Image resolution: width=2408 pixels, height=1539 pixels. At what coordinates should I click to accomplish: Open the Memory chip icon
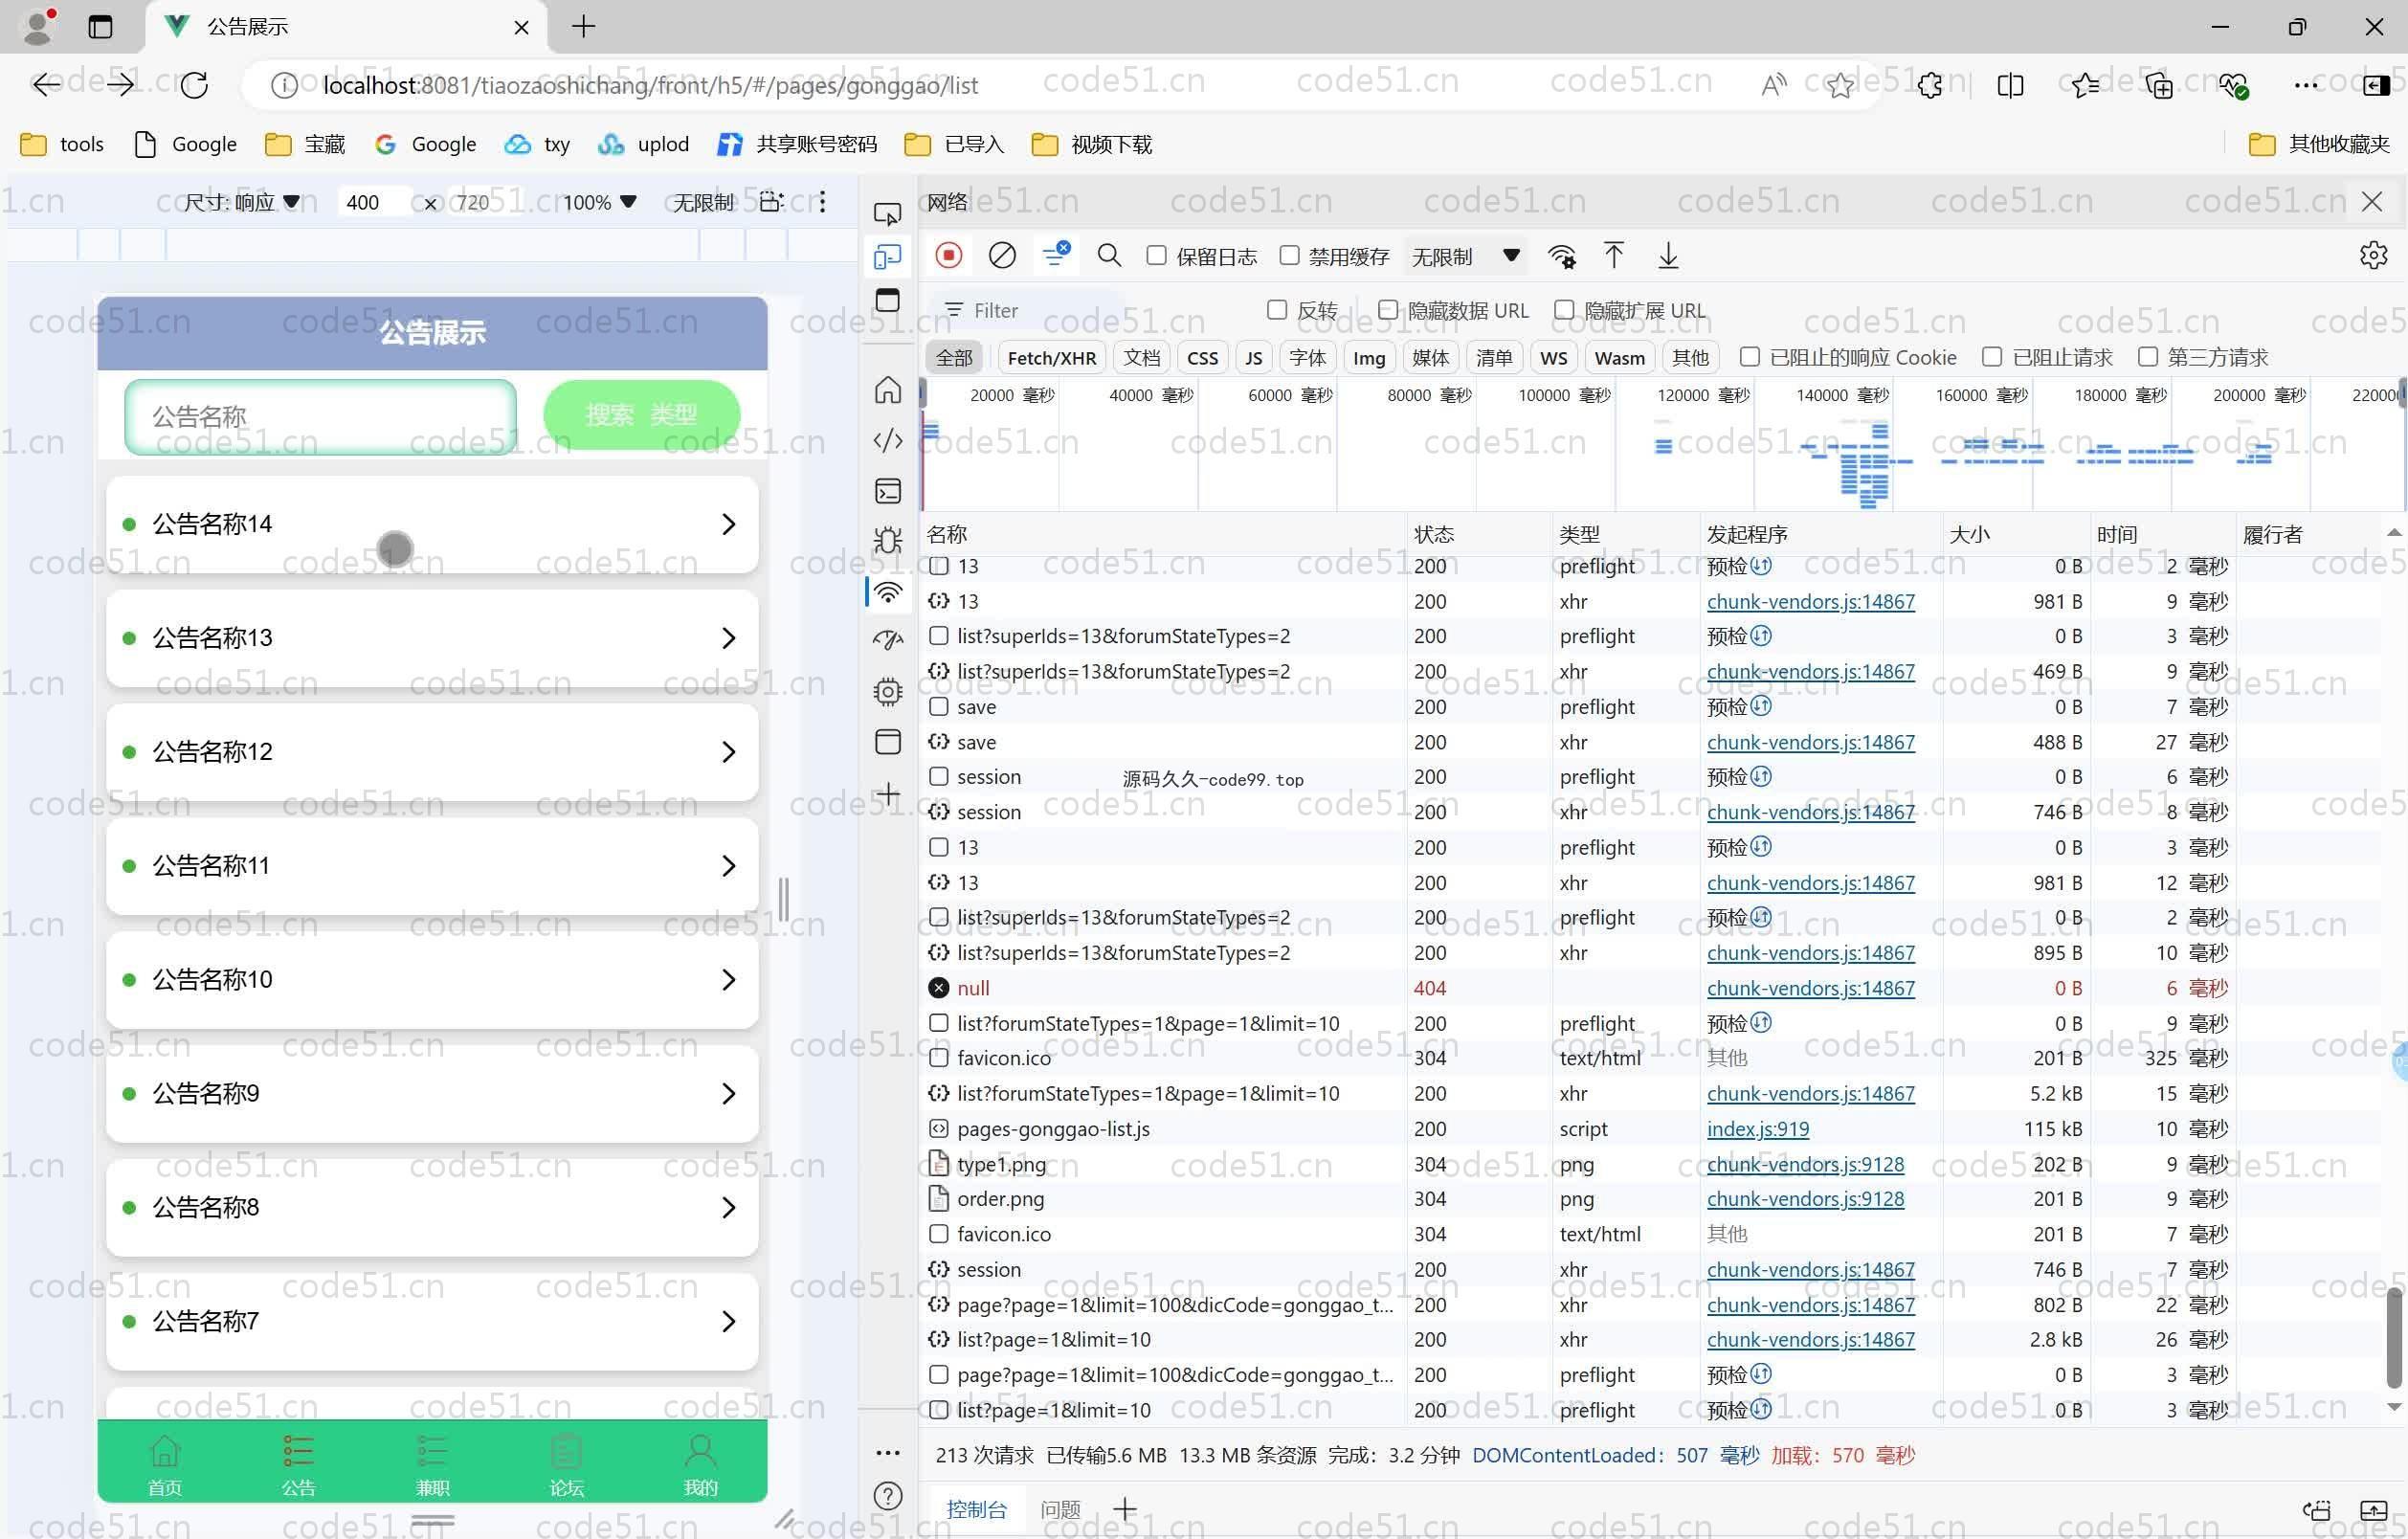tap(887, 691)
